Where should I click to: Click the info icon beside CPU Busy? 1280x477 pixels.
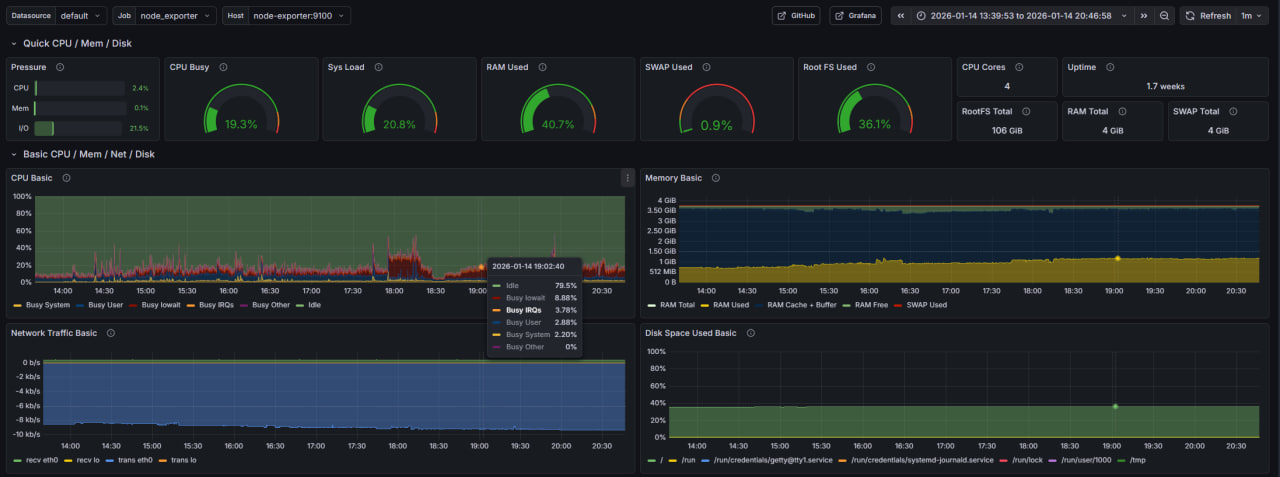point(223,68)
